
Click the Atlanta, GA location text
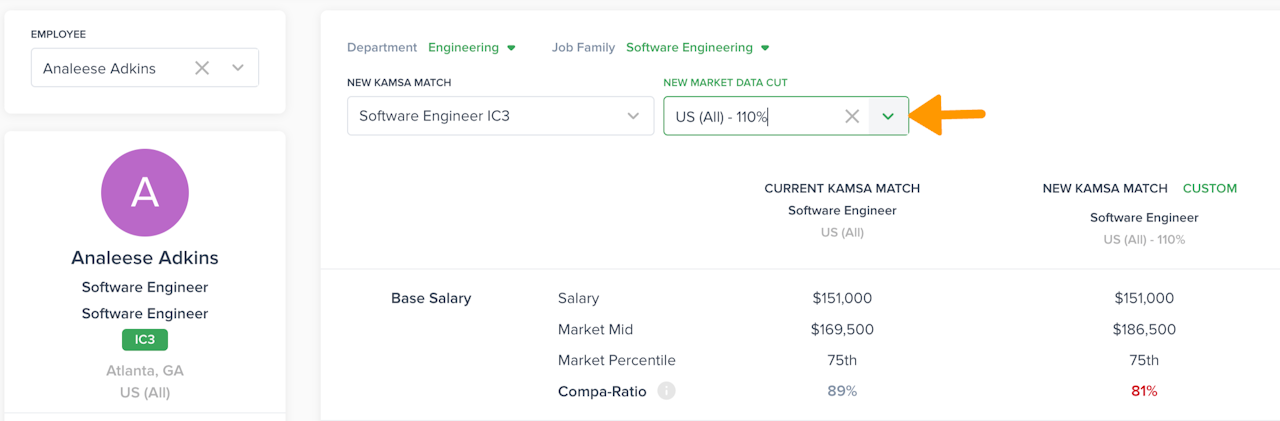pyautogui.click(x=145, y=370)
